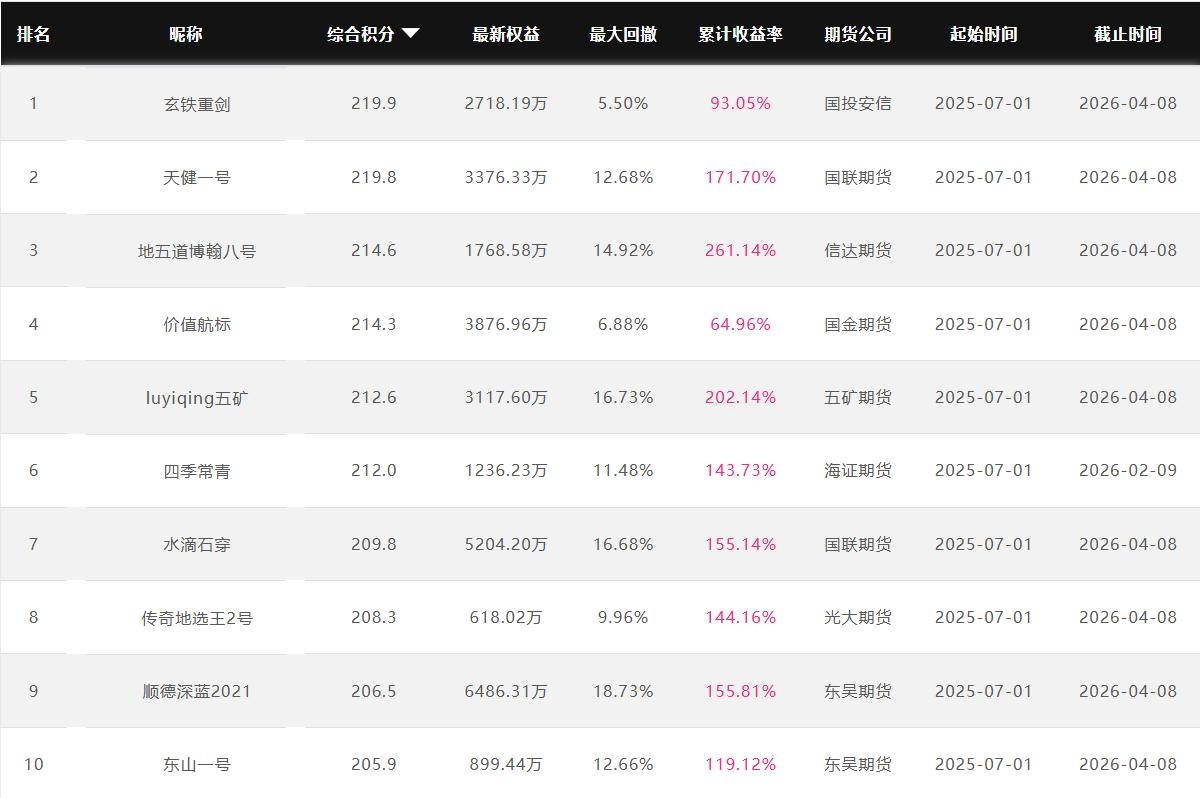The height and width of the screenshot is (798, 1200).
Task: Select the 水滴石穿 nickname
Action: 197,545
